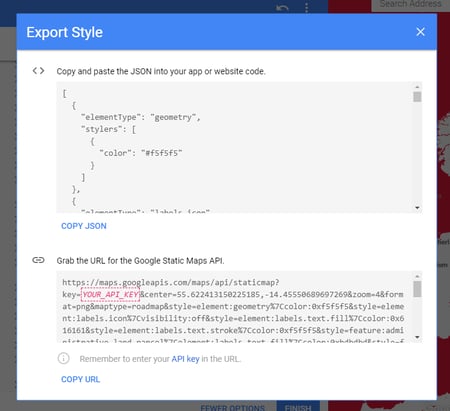Click the "elementType": "geometry" line in the JSON
Image resolution: width=450 pixels, height=411 pixels.
[141, 117]
